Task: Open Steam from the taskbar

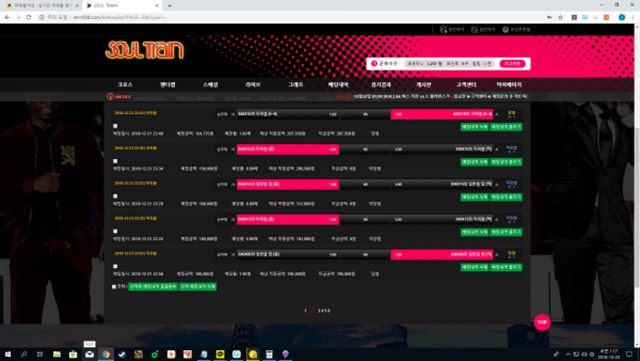Action: point(122,354)
